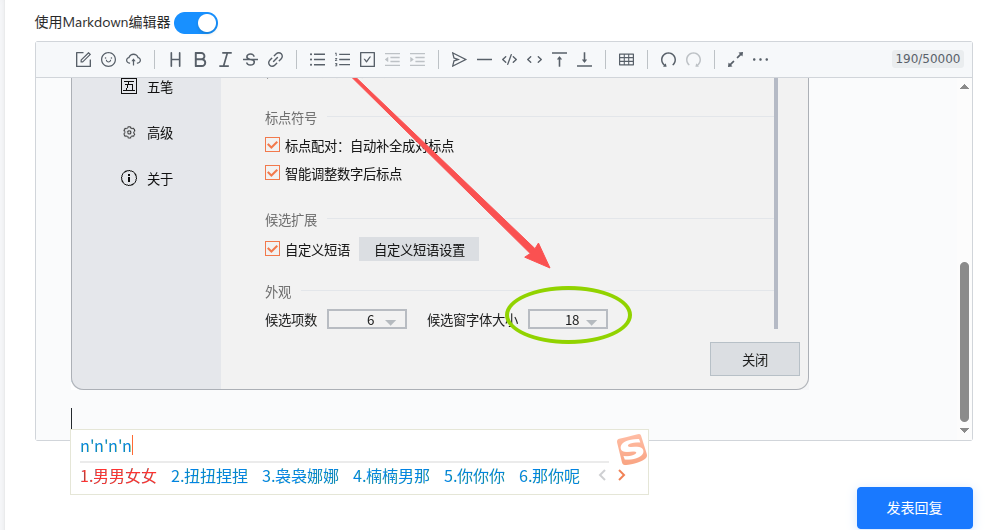
Task: Click the 自定义短语设置 button
Action: (x=419, y=250)
